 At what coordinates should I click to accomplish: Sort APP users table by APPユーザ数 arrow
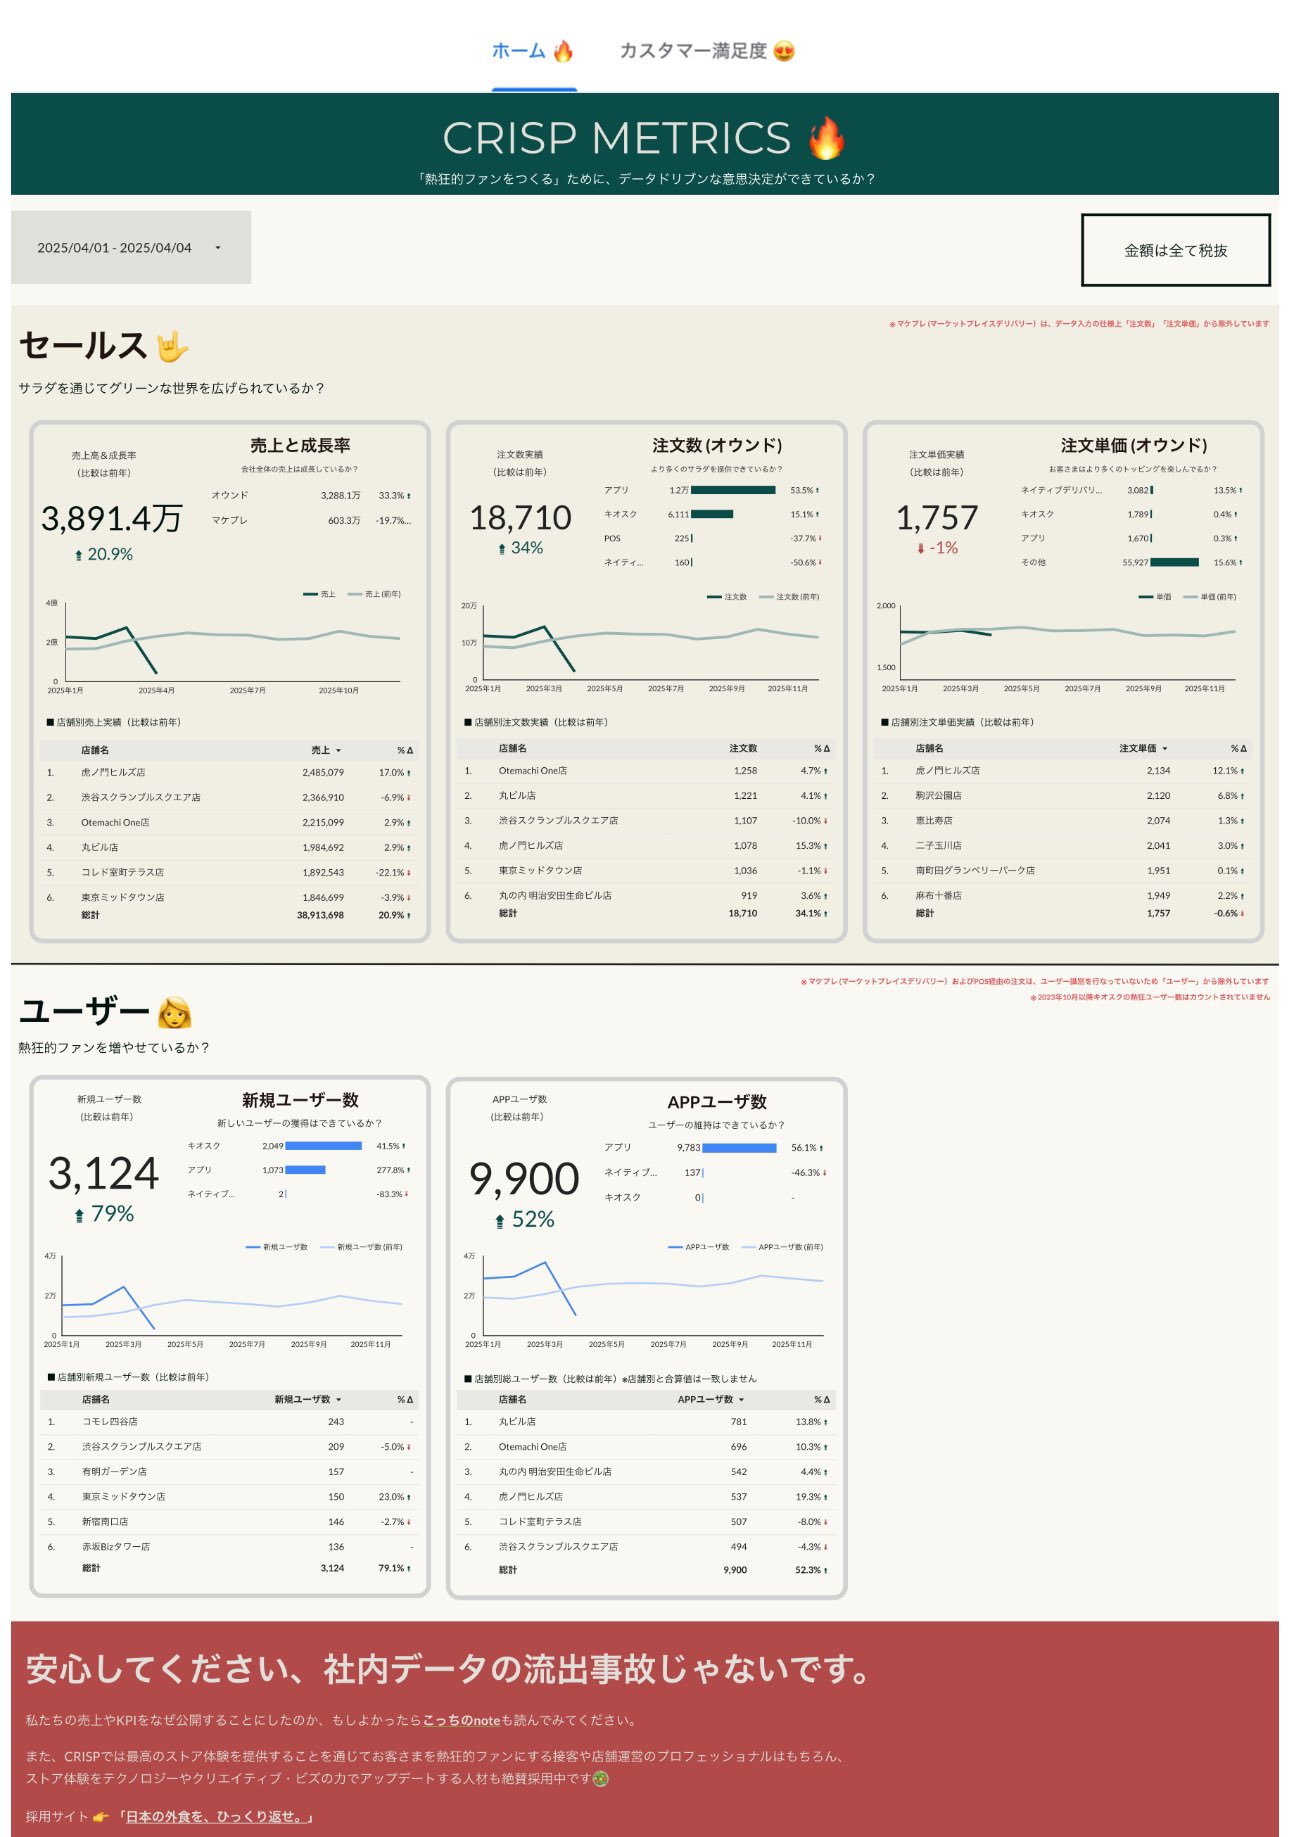click(x=741, y=1400)
